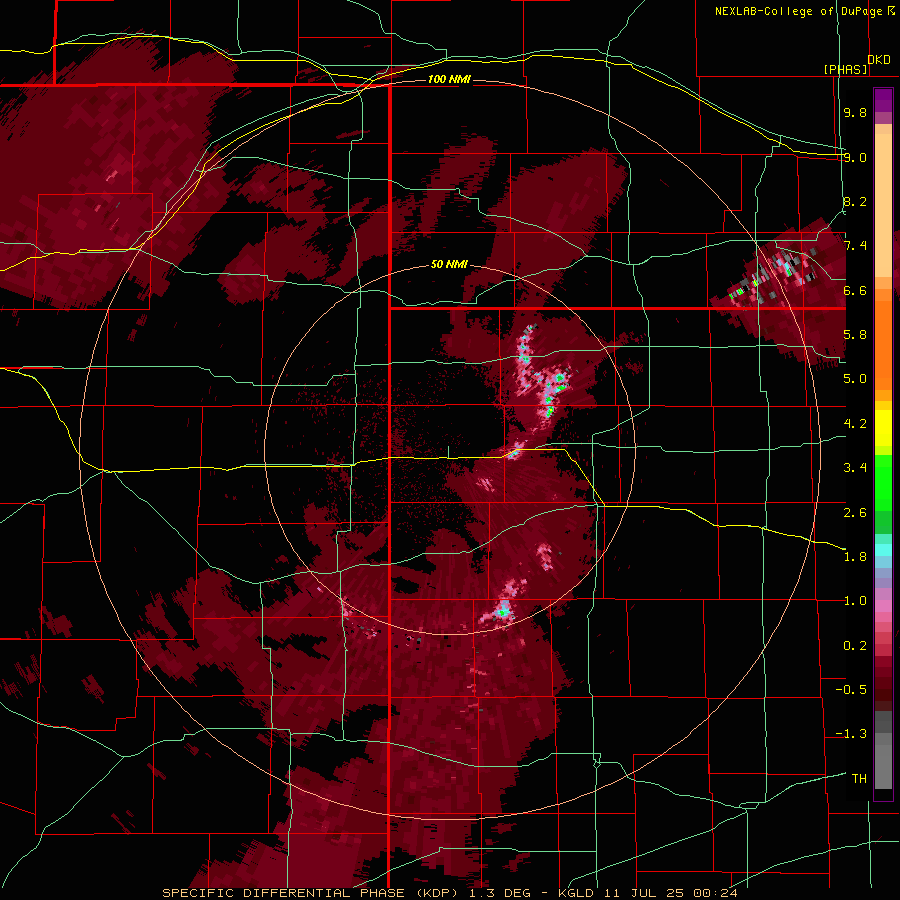Click the bright green segment of the color bar
This screenshot has height=900, width=900.
pyautogui.click(x=883, y=483)
